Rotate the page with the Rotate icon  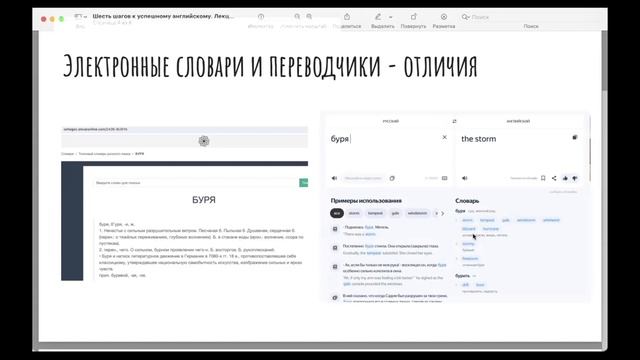pos(413,17)
